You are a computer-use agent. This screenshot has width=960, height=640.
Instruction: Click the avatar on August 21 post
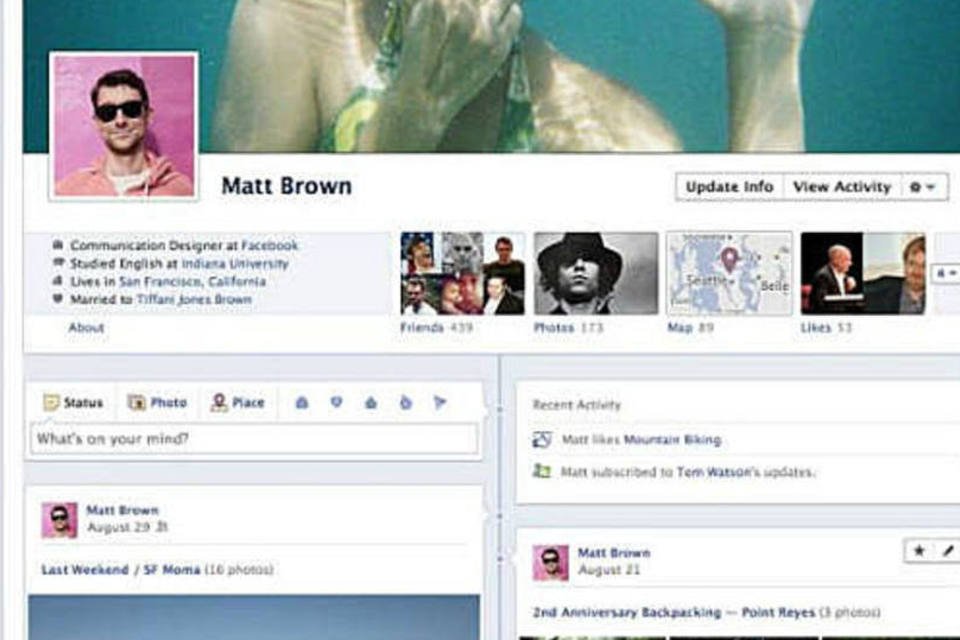tap(550, 562)
